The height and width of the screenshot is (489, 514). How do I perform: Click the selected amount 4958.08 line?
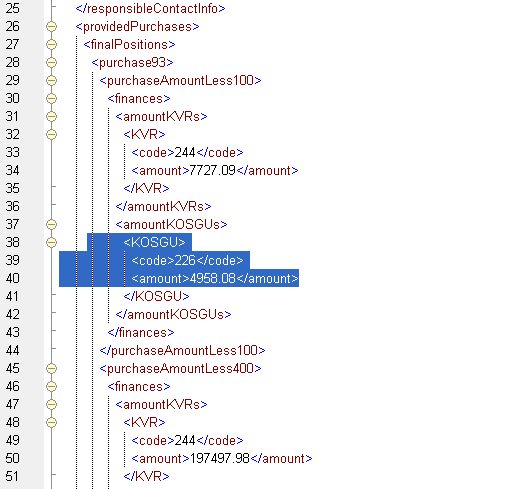tap(215, 279)
